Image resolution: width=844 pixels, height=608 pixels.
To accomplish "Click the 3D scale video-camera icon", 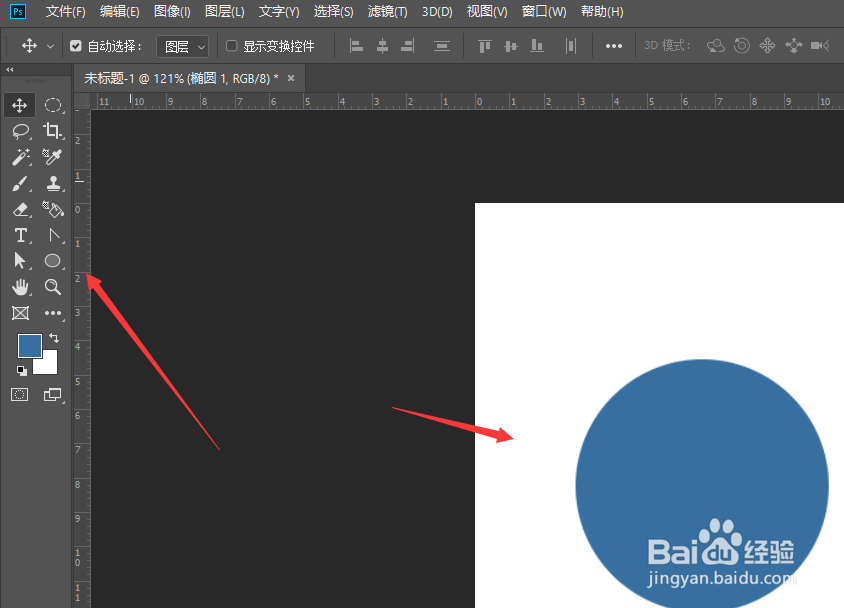I will [x=820, y=46].
